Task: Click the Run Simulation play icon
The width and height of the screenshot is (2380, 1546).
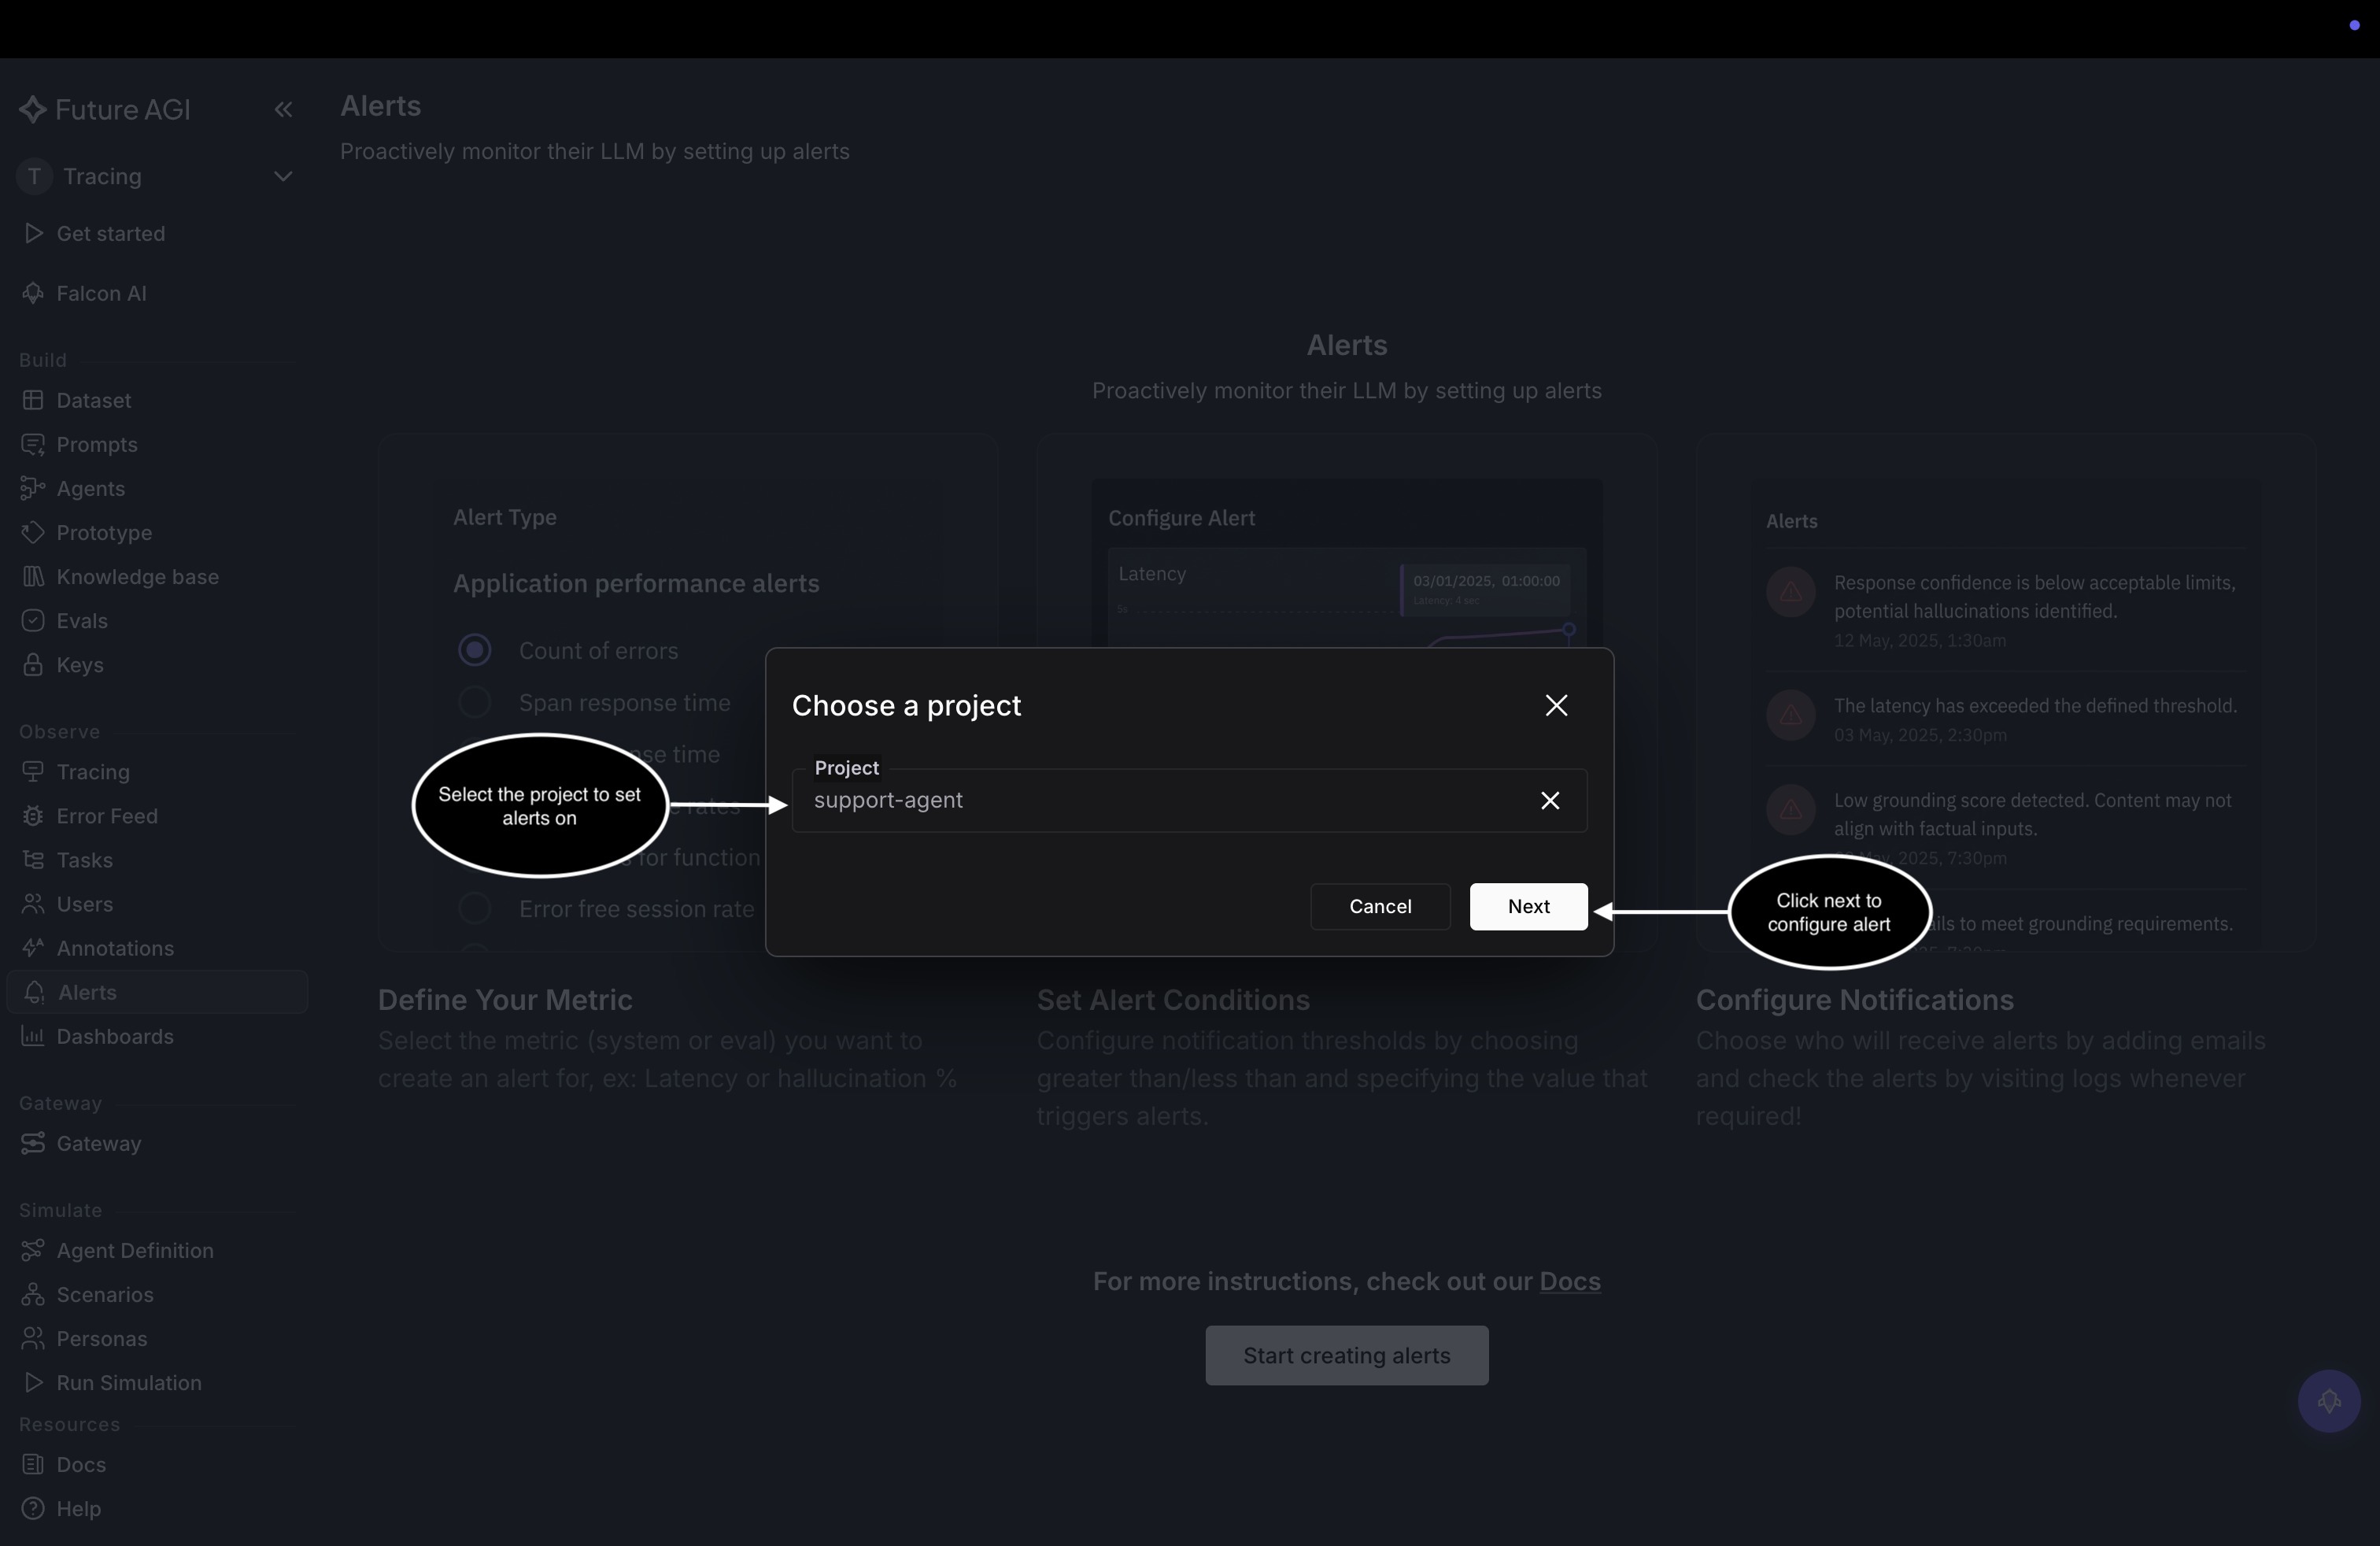Action: point(33,1382)
